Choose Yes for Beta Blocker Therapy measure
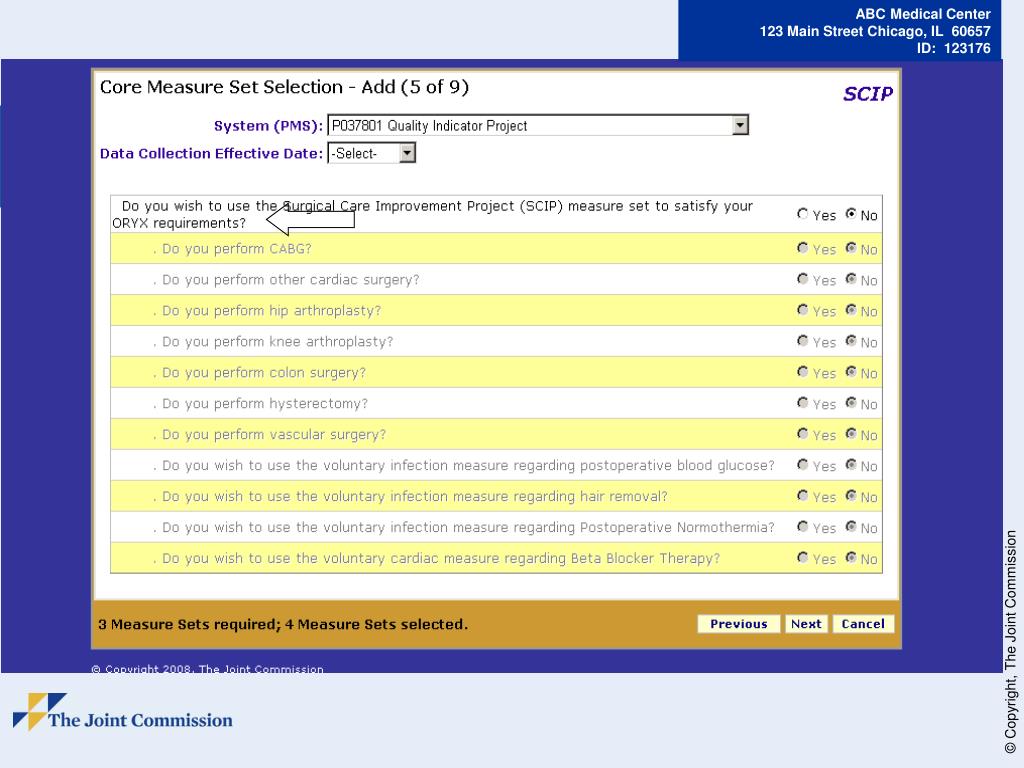The height and width of the screenshot is (768, 1024). click(803, 558)
